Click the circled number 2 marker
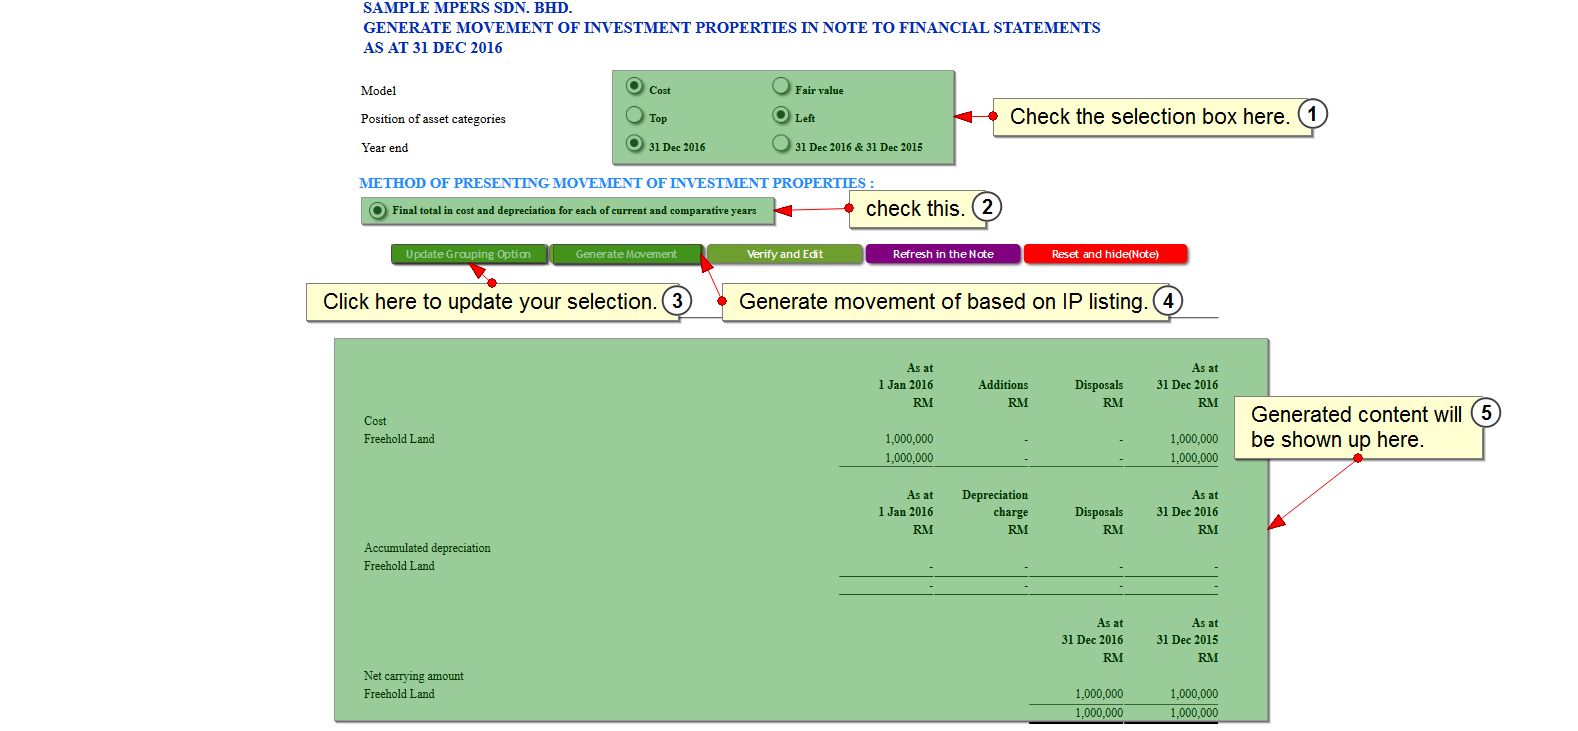This screenshot has height=731, width=1578. click(986, 207)
